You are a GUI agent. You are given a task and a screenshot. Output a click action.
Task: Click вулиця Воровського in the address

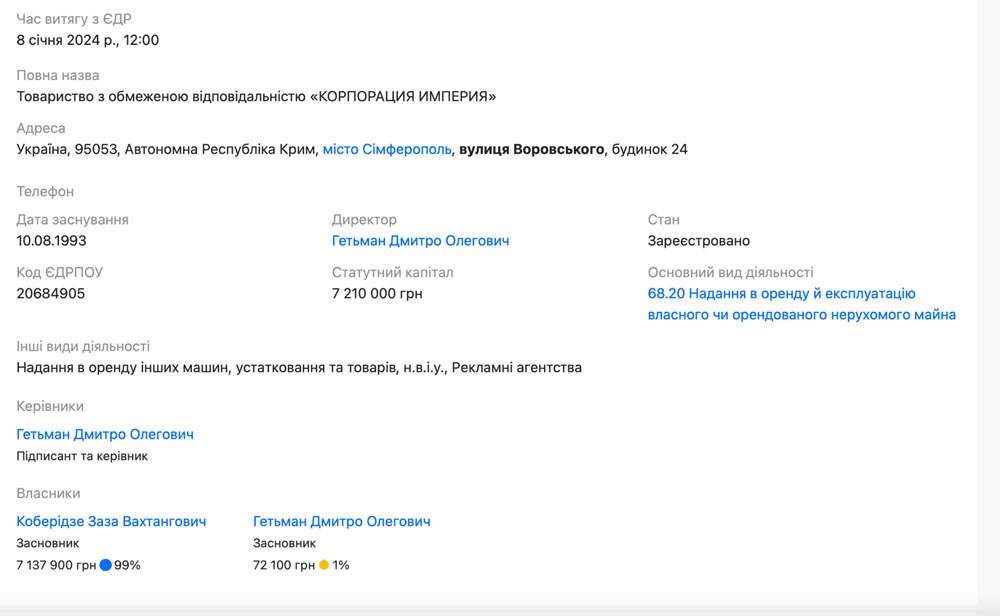pyautogui.click(x=531, y=149)
